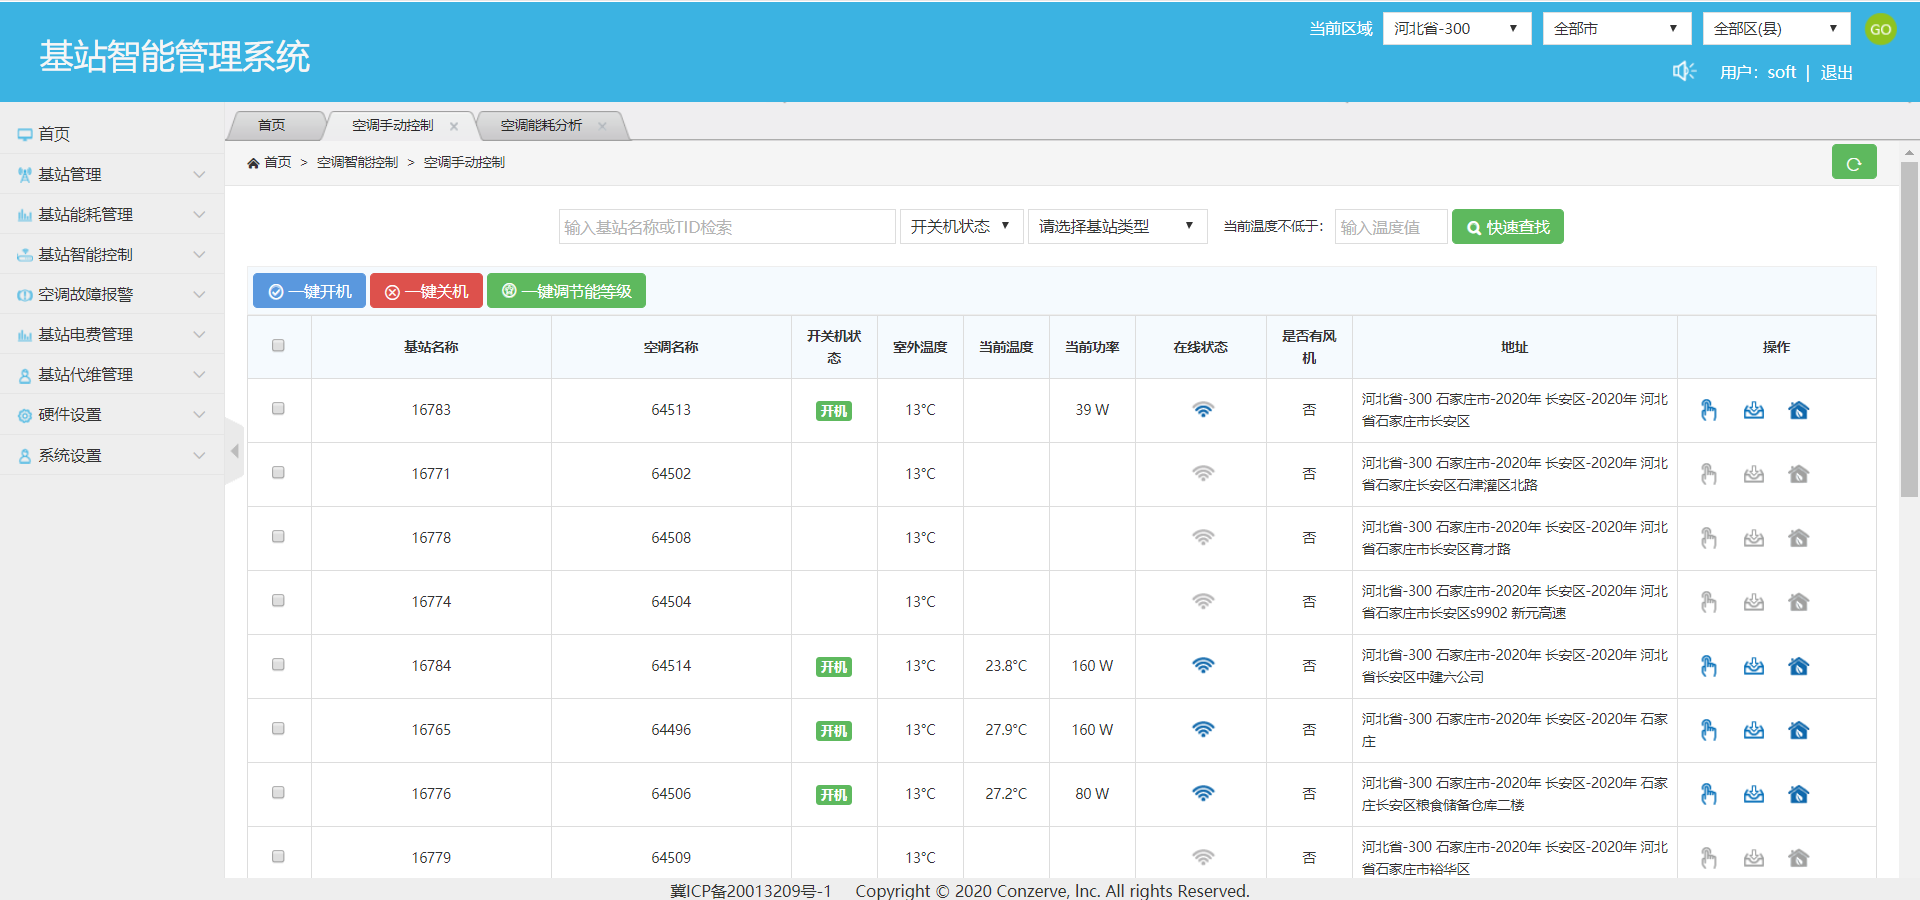Viewport: 1920px width, 900px height.
Task: Click the 基站名称 column header
Action: pyautogui.click(x=431, y=347)
